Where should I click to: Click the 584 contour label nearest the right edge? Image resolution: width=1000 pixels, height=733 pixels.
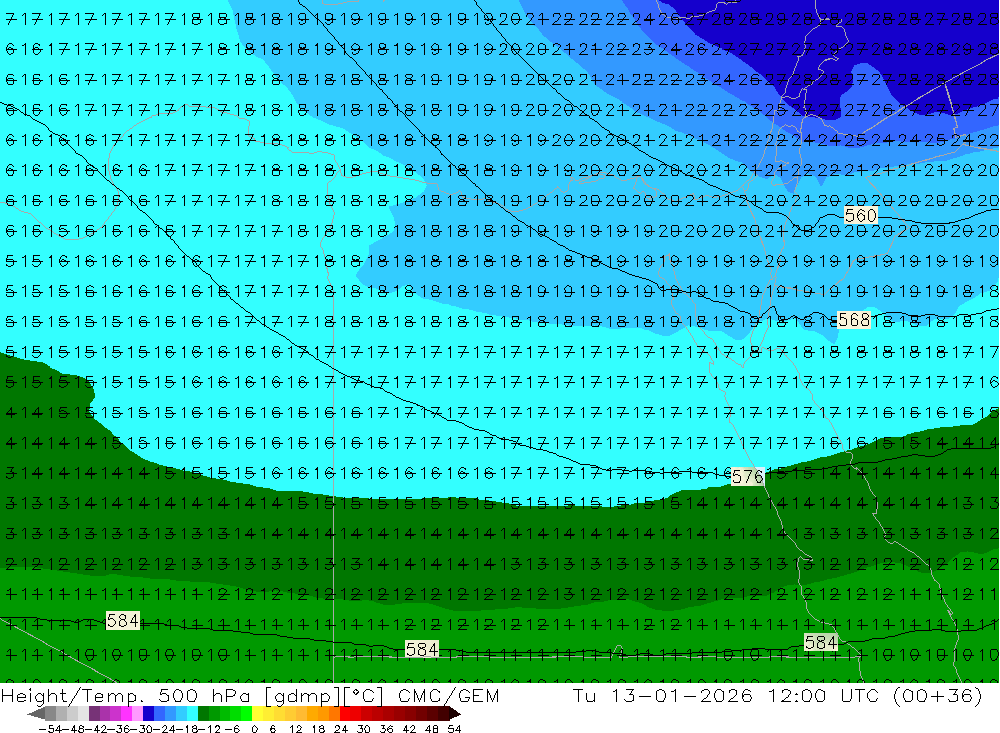(821, 642)
